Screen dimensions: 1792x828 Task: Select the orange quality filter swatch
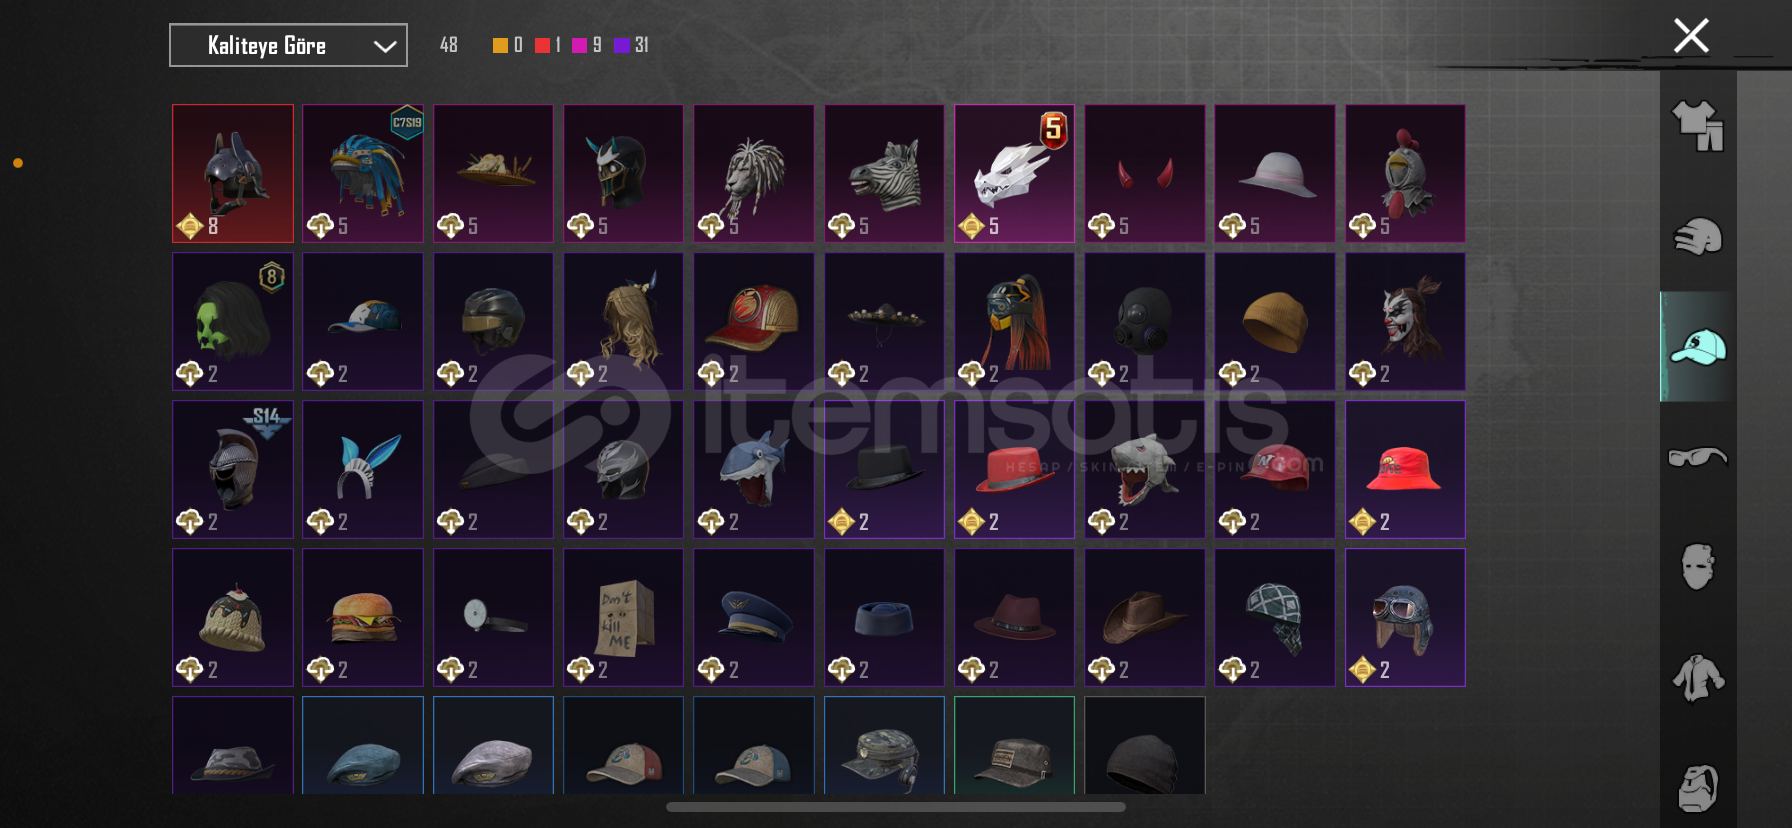point(500,45)
